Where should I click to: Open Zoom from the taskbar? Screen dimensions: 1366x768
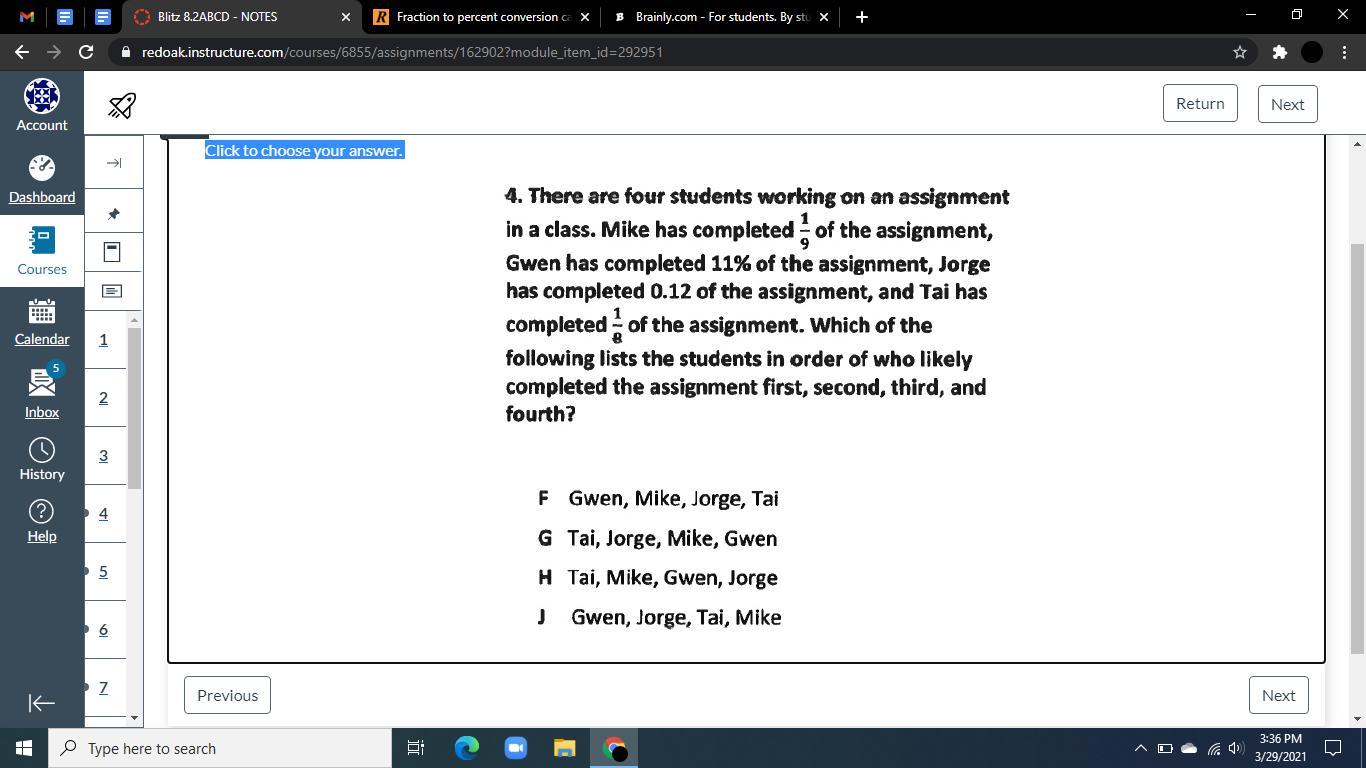click(515, 748)
